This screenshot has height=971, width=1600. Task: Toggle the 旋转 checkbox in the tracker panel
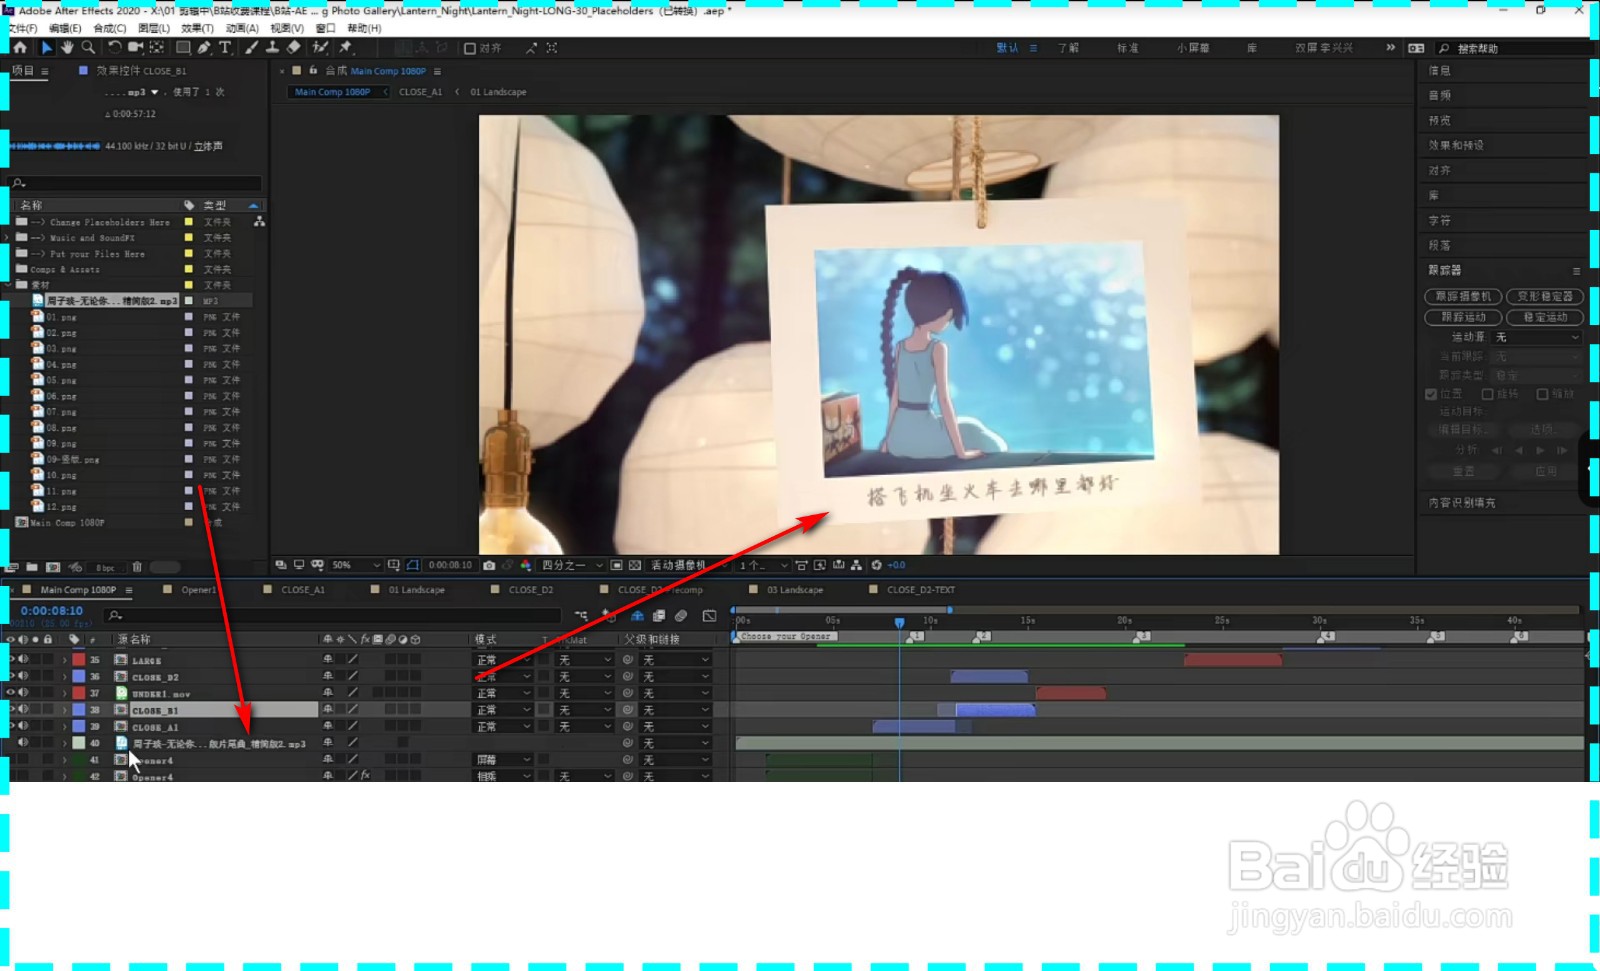(1487, 394)
